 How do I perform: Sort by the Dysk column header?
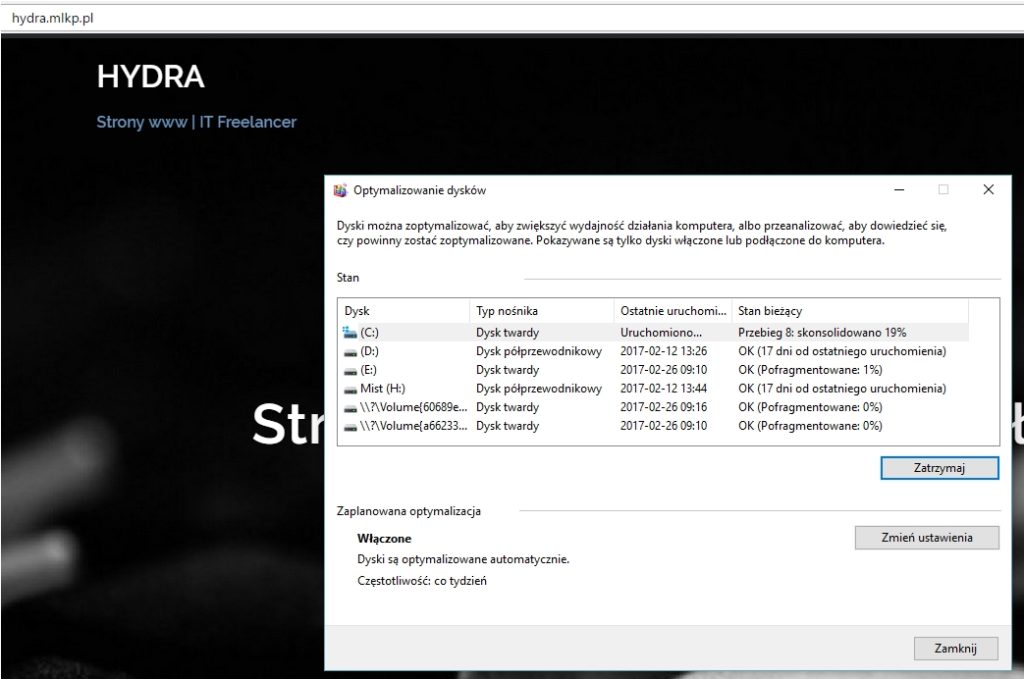[404, 311]
